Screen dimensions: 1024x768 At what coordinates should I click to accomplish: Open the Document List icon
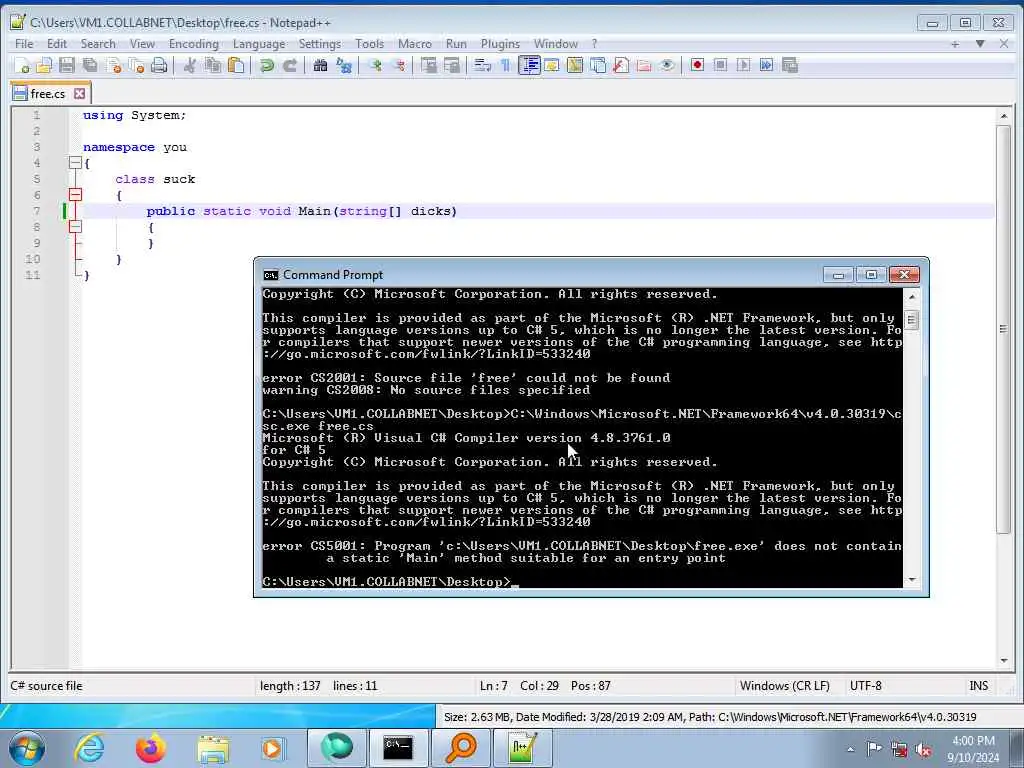coord(598,65)
